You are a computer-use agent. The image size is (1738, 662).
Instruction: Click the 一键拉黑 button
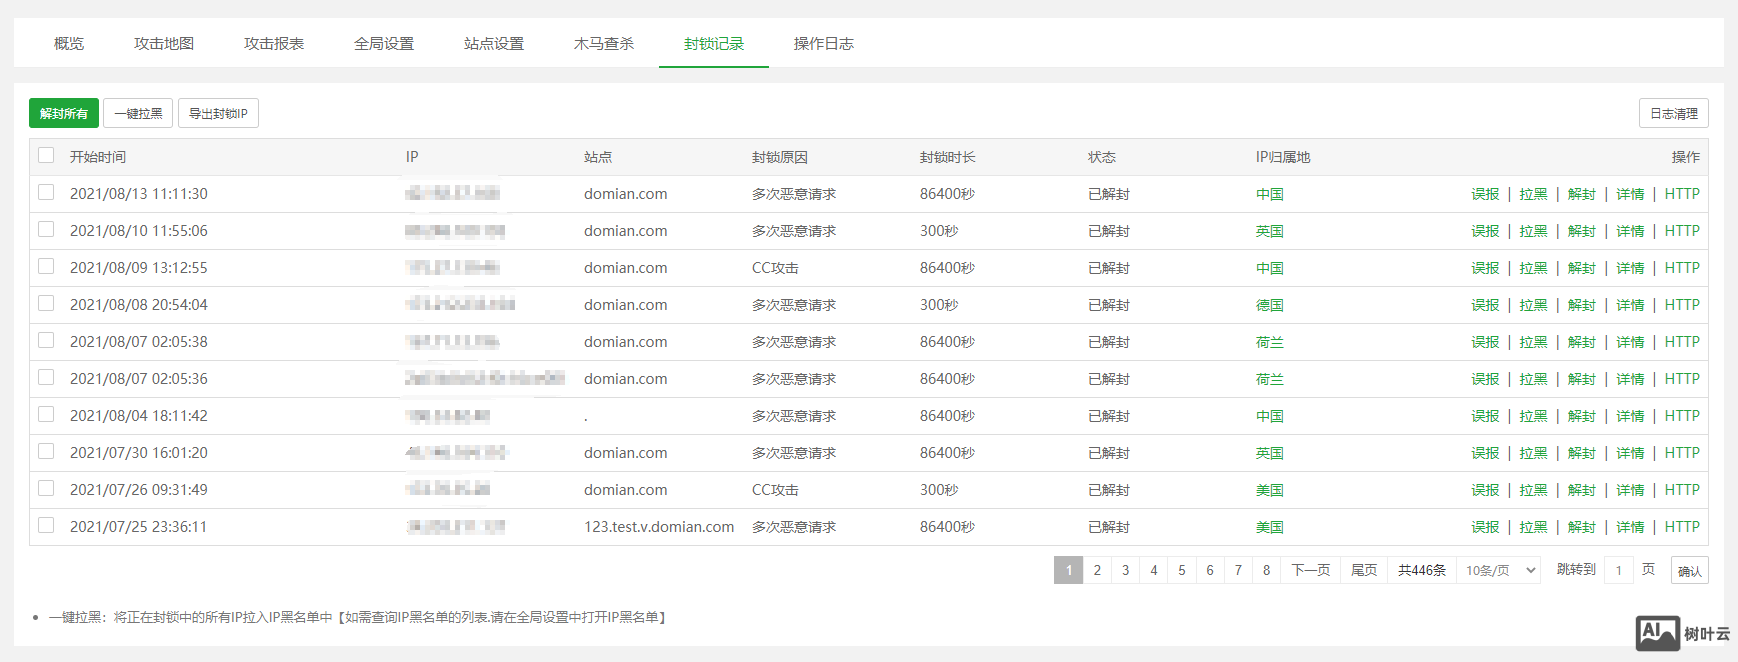(x=138, y=113)
